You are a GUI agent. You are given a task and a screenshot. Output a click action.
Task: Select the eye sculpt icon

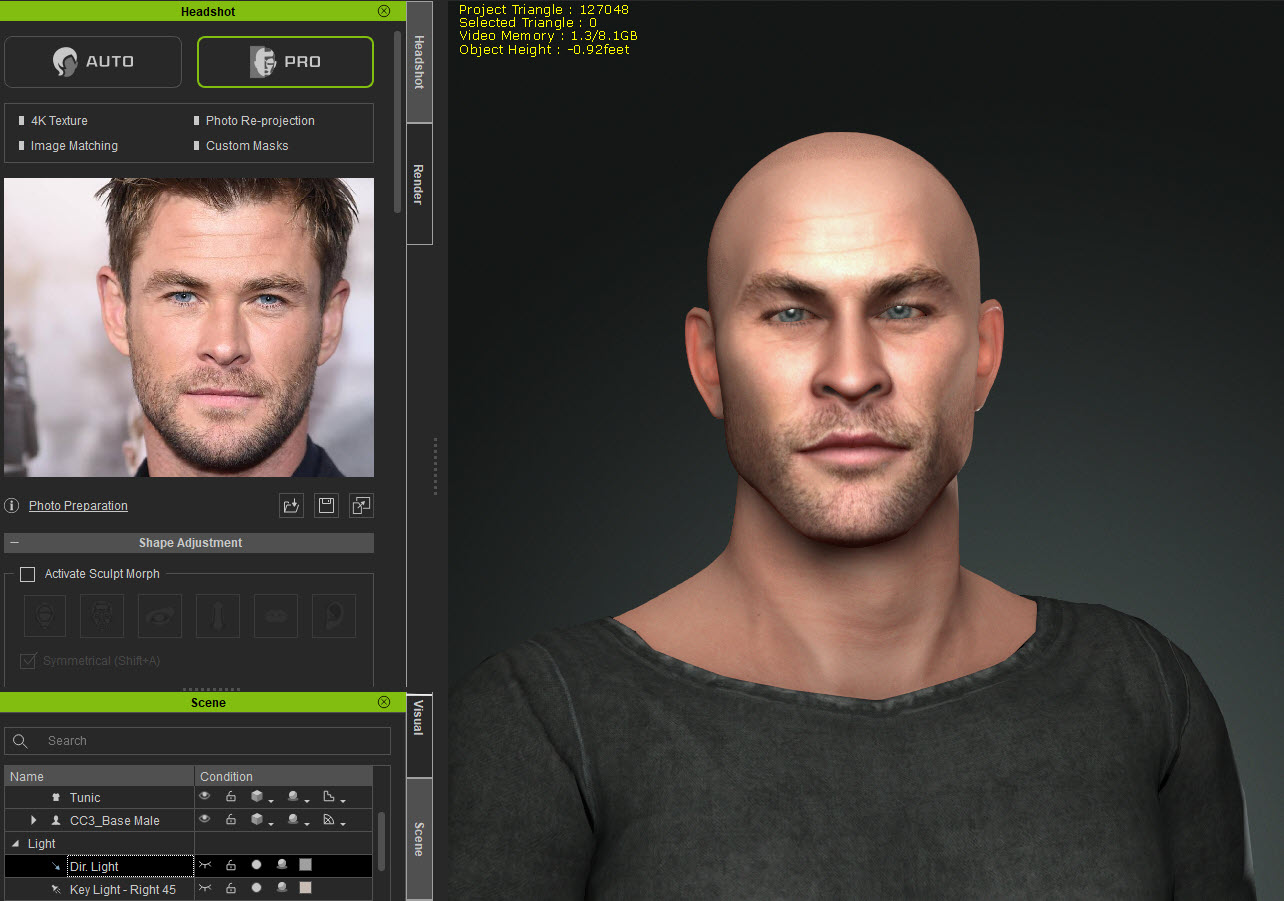160,616
